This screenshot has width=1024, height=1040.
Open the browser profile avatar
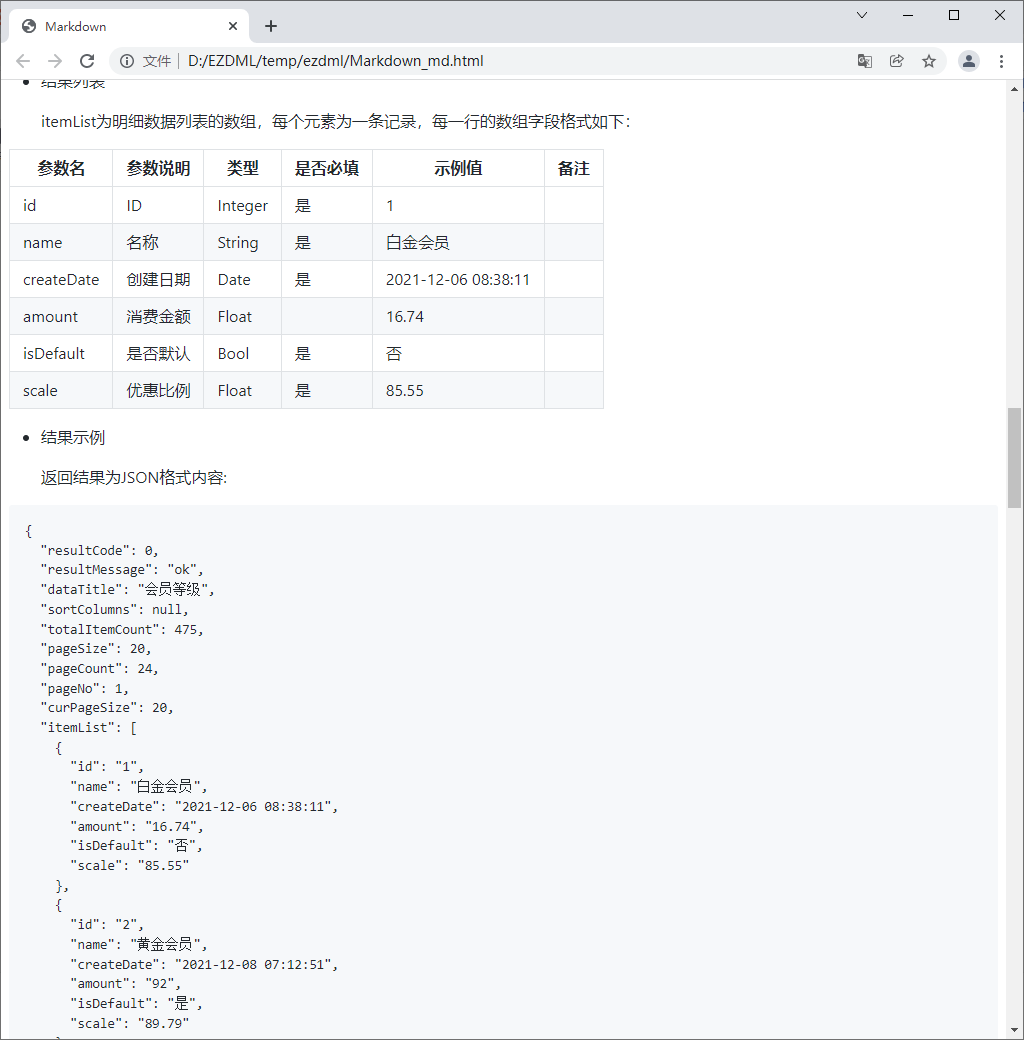pos(968,60)
